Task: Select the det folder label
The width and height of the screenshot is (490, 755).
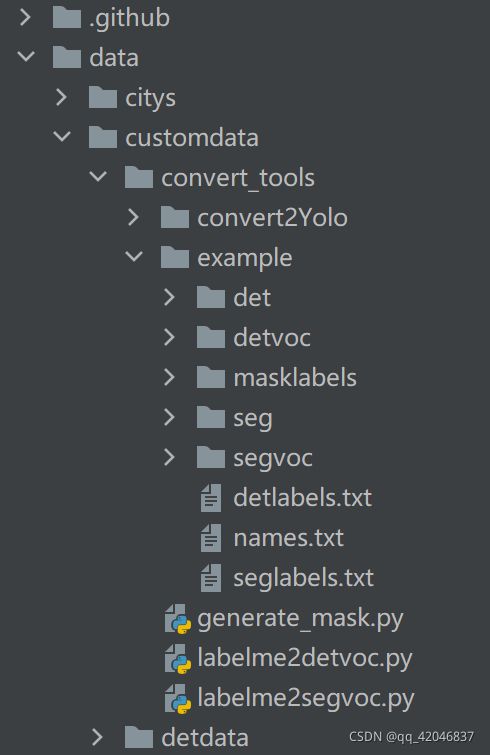Action: pos(252,298)
